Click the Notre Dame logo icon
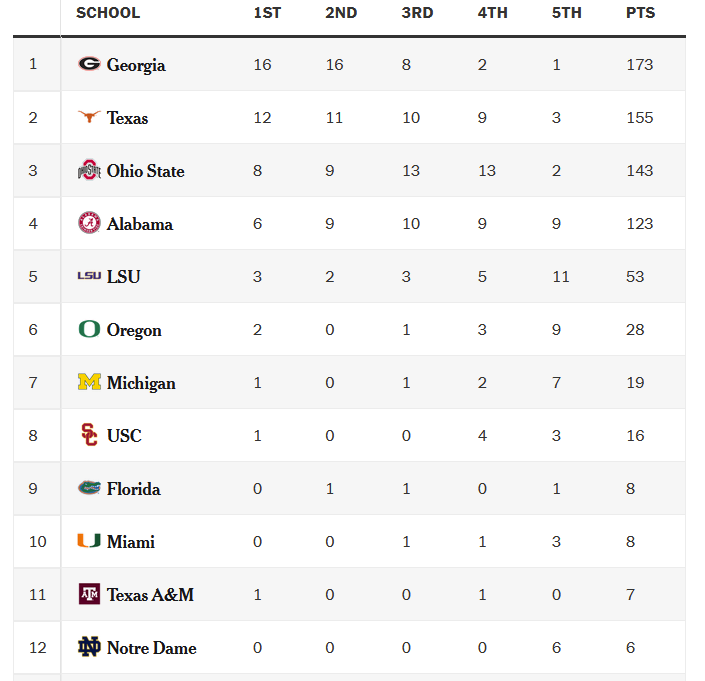 point(89,647)
